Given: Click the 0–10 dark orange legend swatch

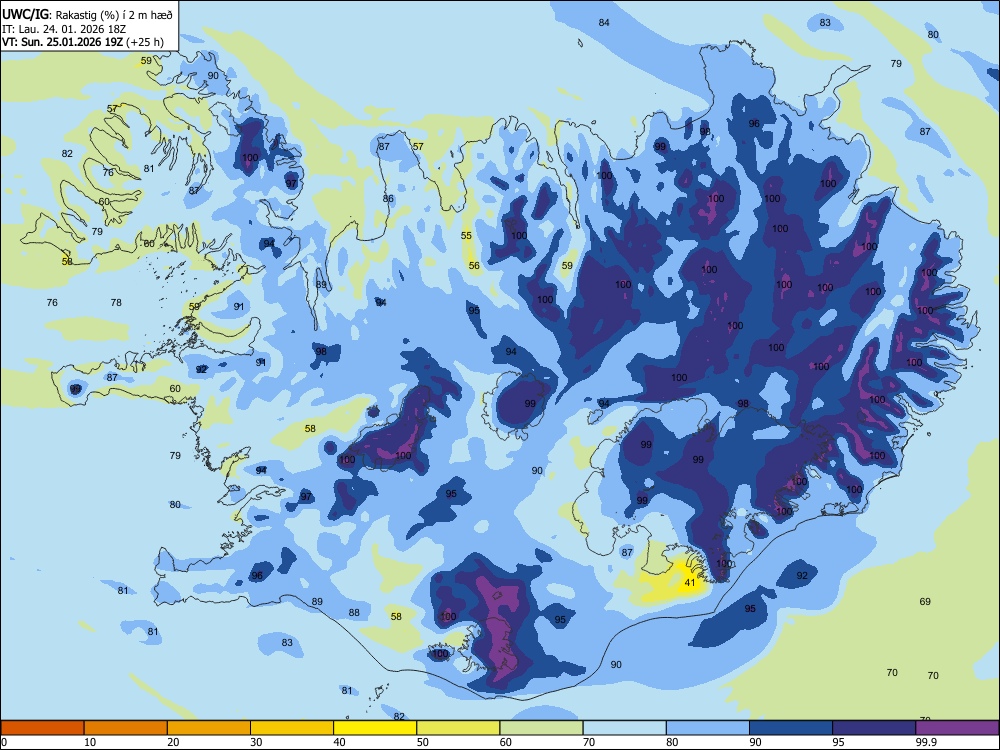Looking at the screenshot, I should (x=42, y=728).
